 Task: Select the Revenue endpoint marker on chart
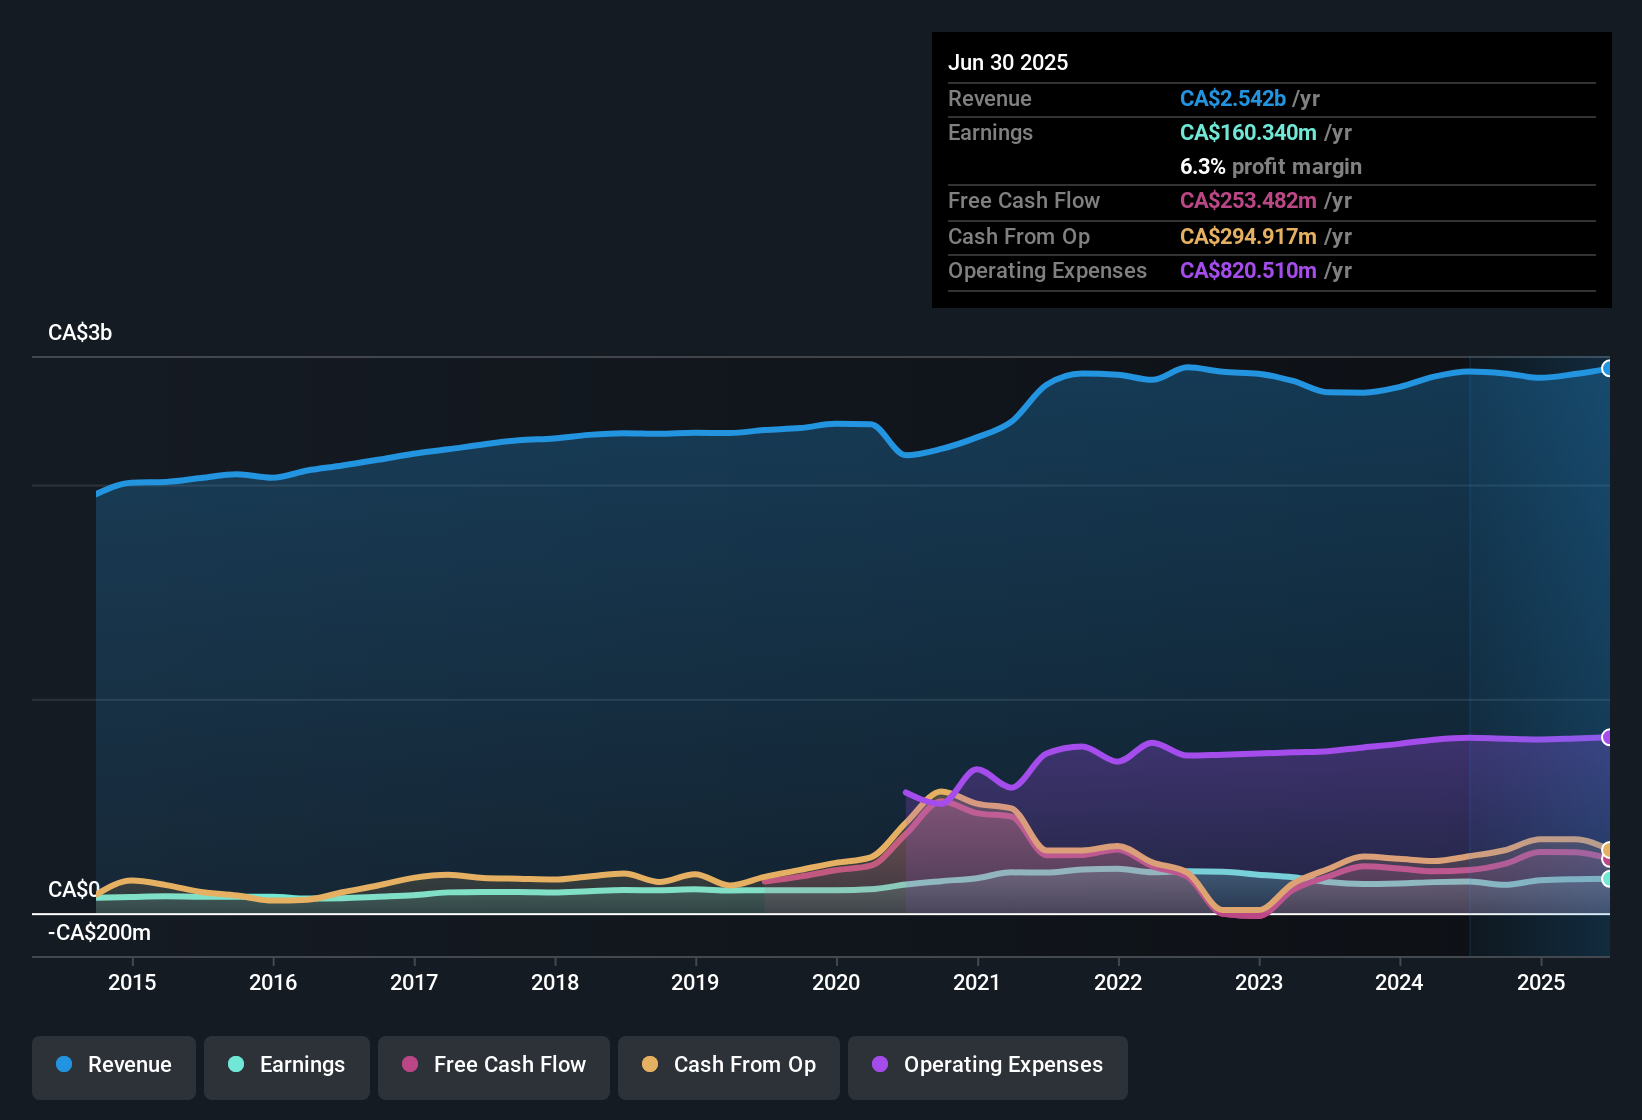[1607, 369]
